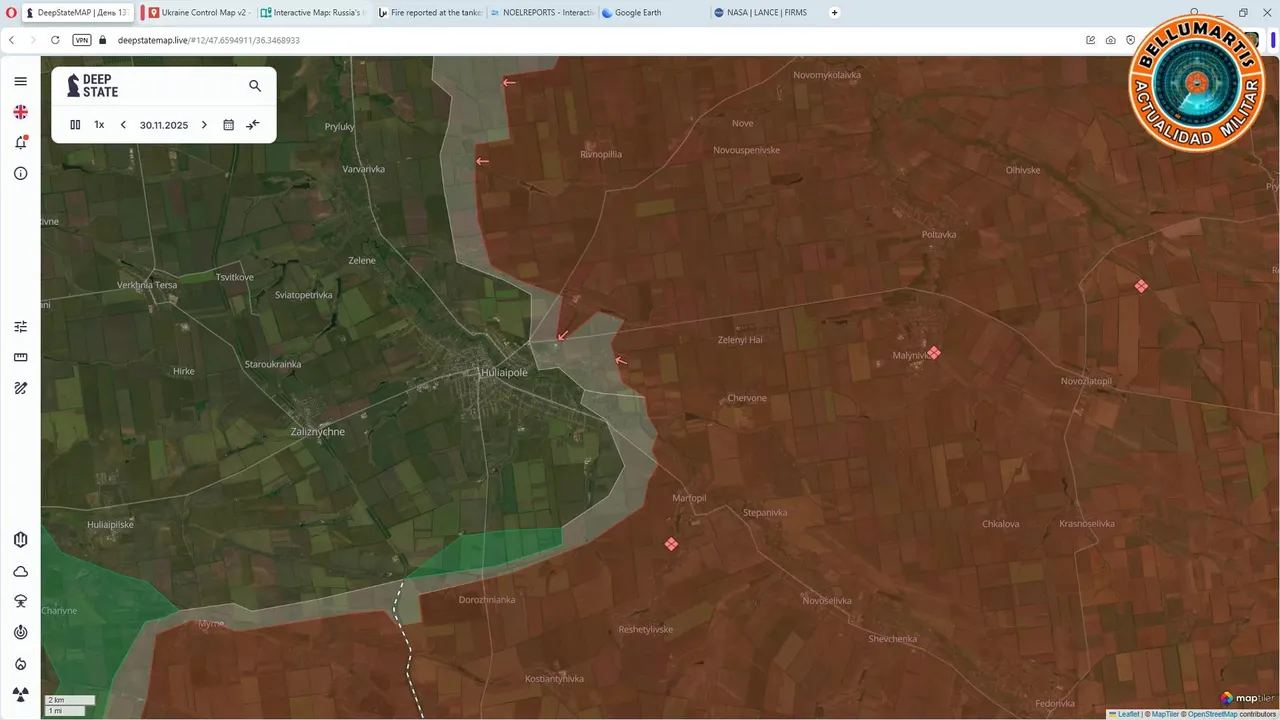The height and width of the screenshot is (720, 1280).
Task: Toggle the radiation hazard layer icon
Action: tap(20, 693)
